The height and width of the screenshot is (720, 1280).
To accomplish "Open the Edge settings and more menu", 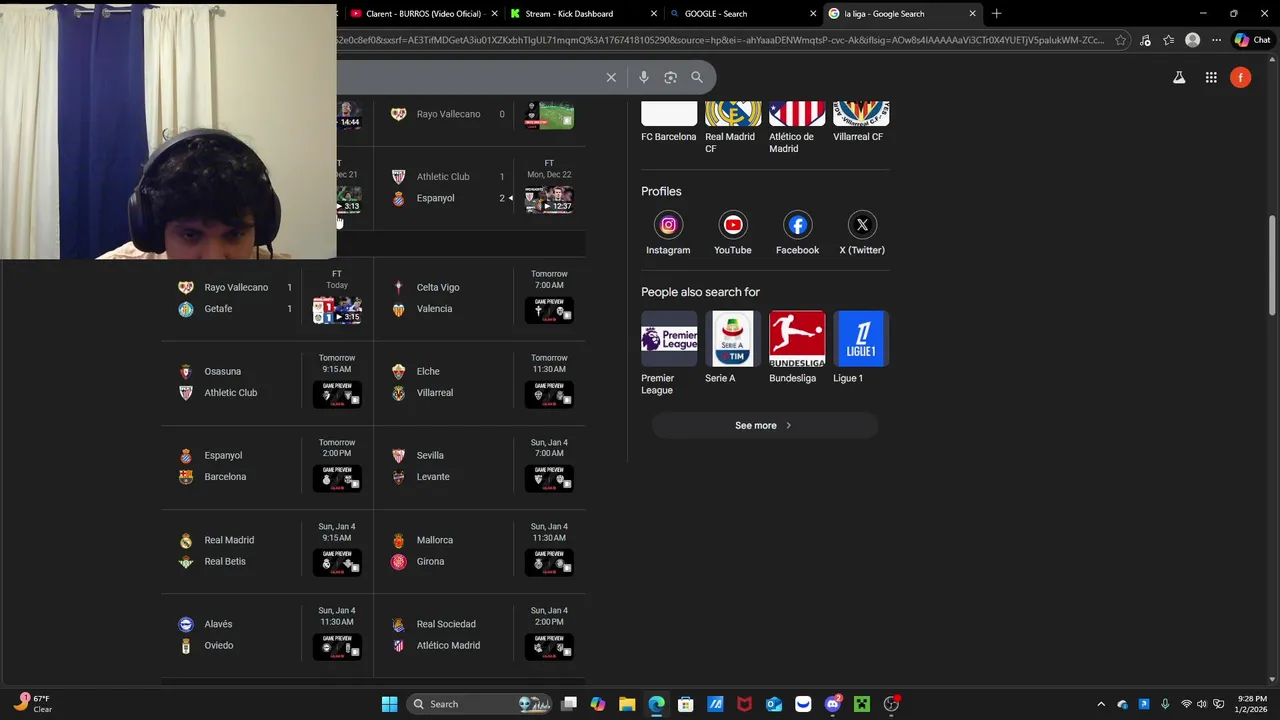I will [x=1216, y=40].
